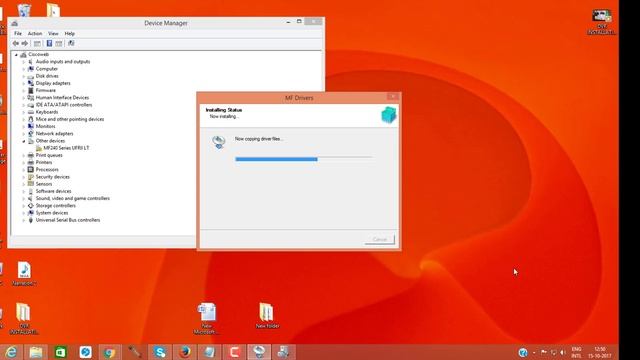This screenshot has width=640, height=360.
Task: Open the tools (wrench) taskbar icon
Action: click(135, 352)
